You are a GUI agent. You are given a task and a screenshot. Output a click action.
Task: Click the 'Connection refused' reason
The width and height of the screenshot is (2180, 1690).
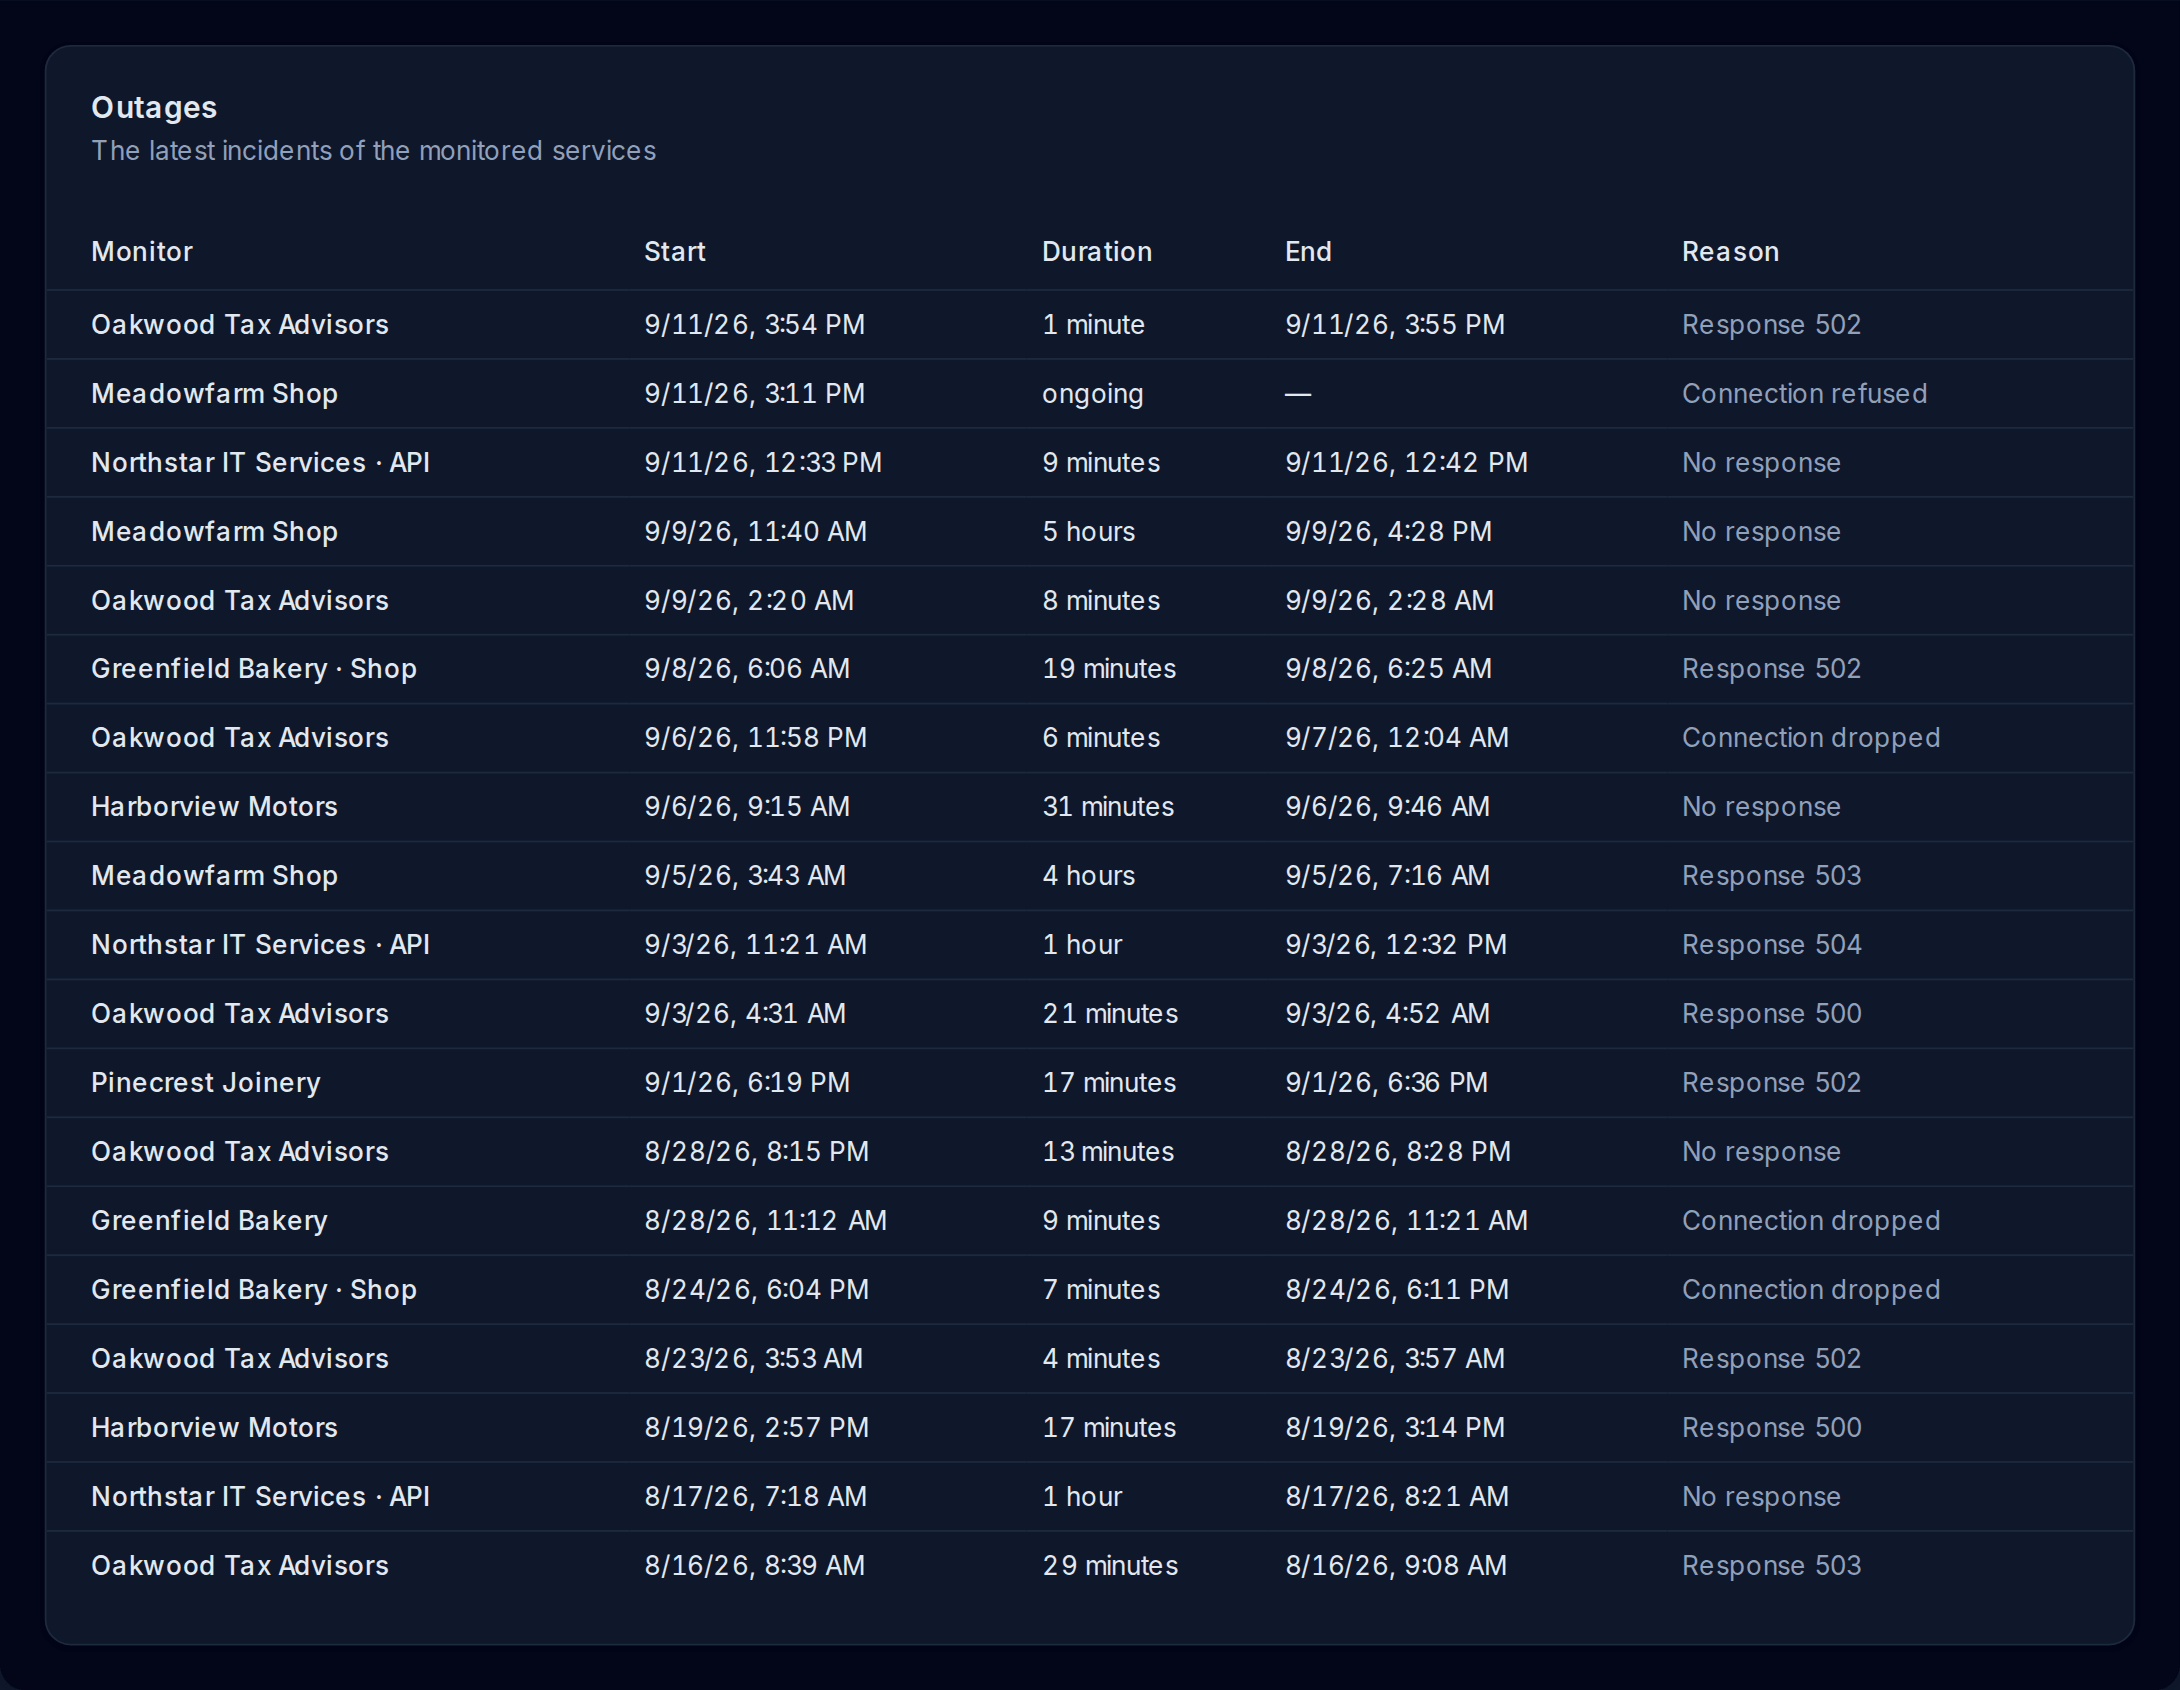click(x=1804, y=394)
